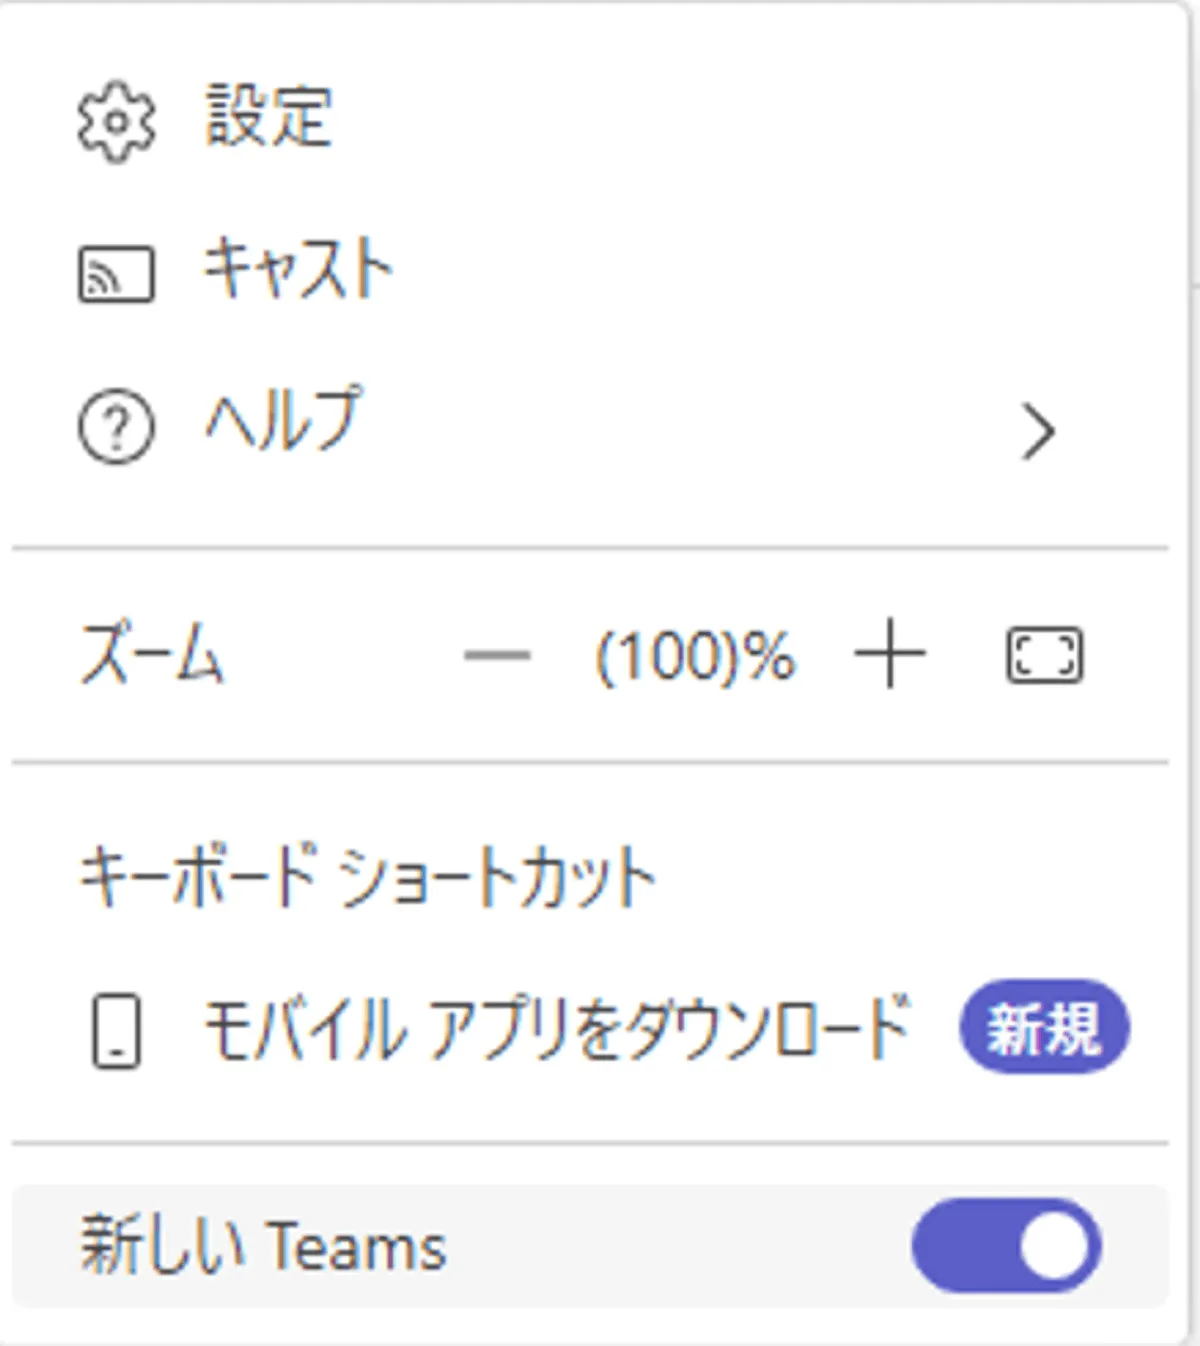Zoom in with the plus button
Viewport: 1200px width, 1346px height.
889,655
